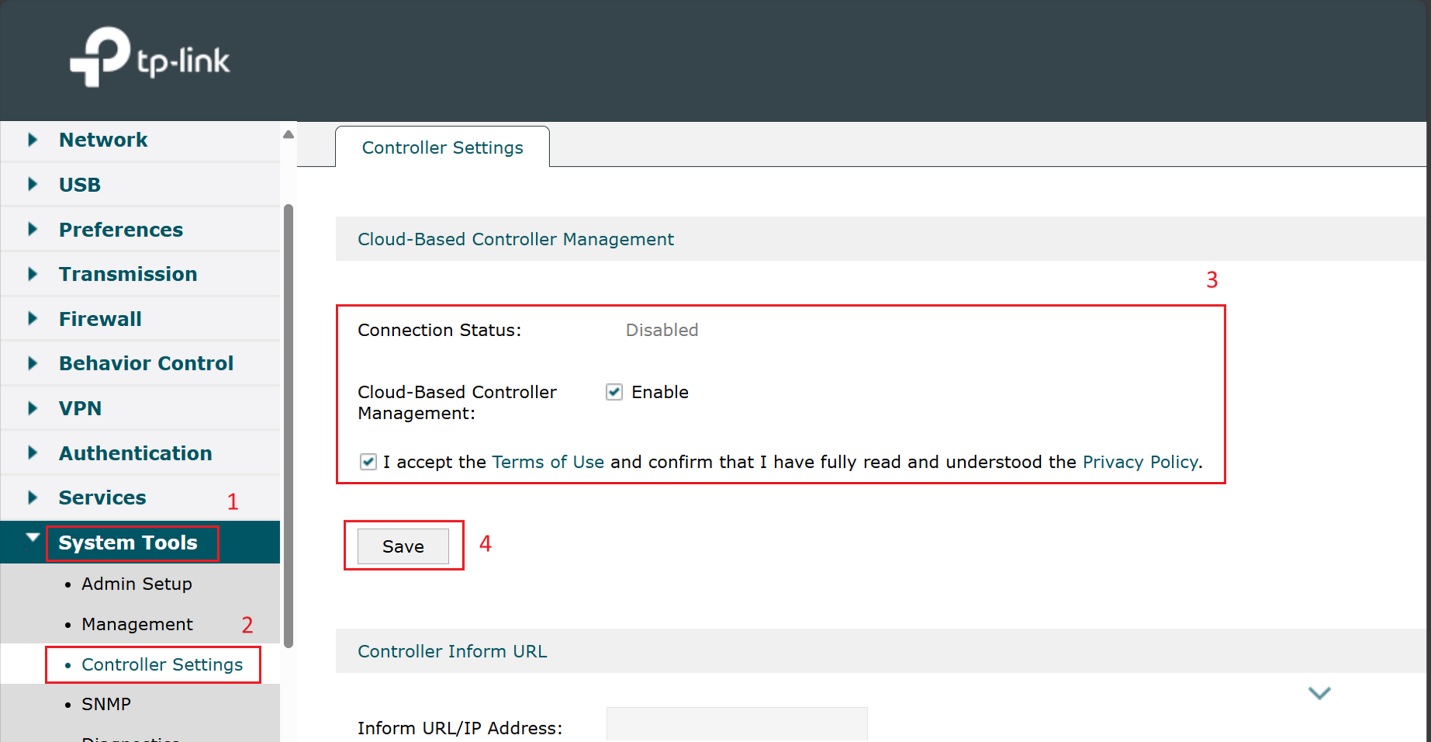
Task: Open the Privacy Policy link
Action: (x=1139, y=462)
